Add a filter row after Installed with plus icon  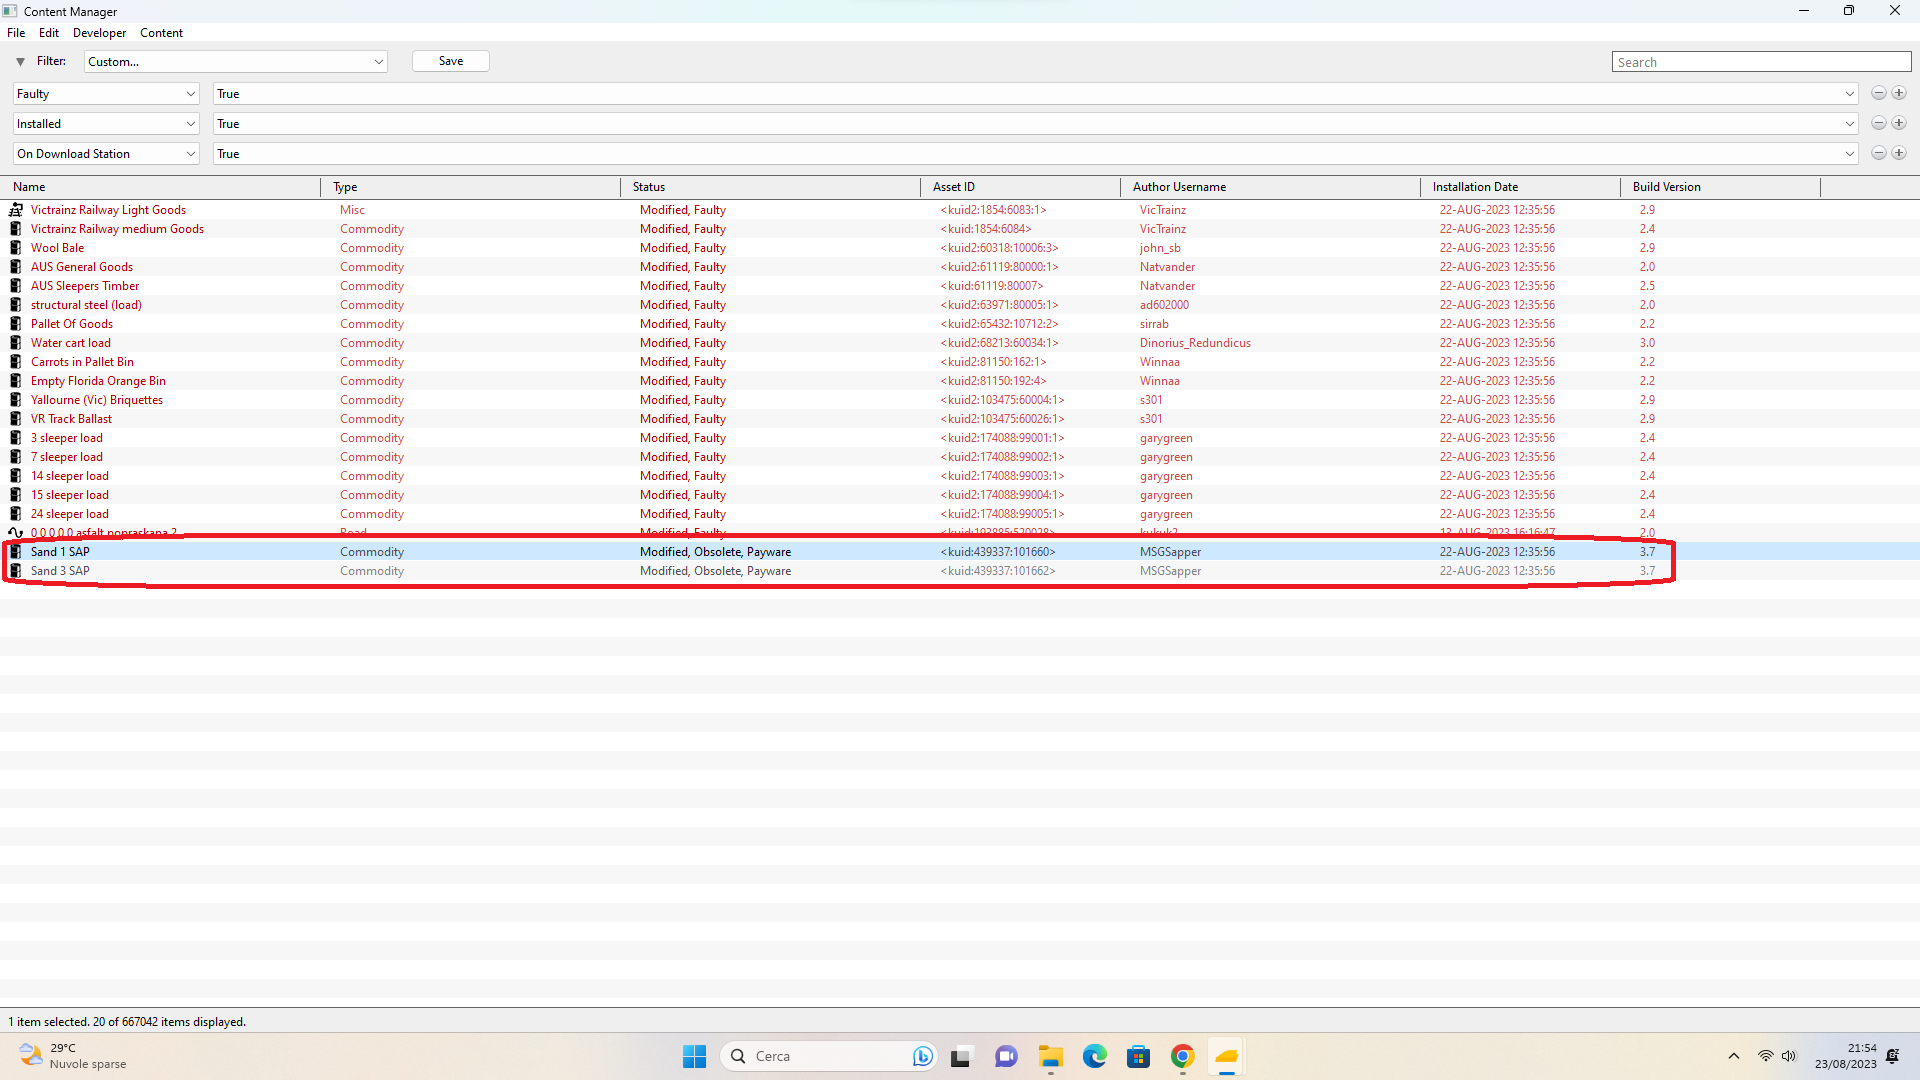(1899, 124)
